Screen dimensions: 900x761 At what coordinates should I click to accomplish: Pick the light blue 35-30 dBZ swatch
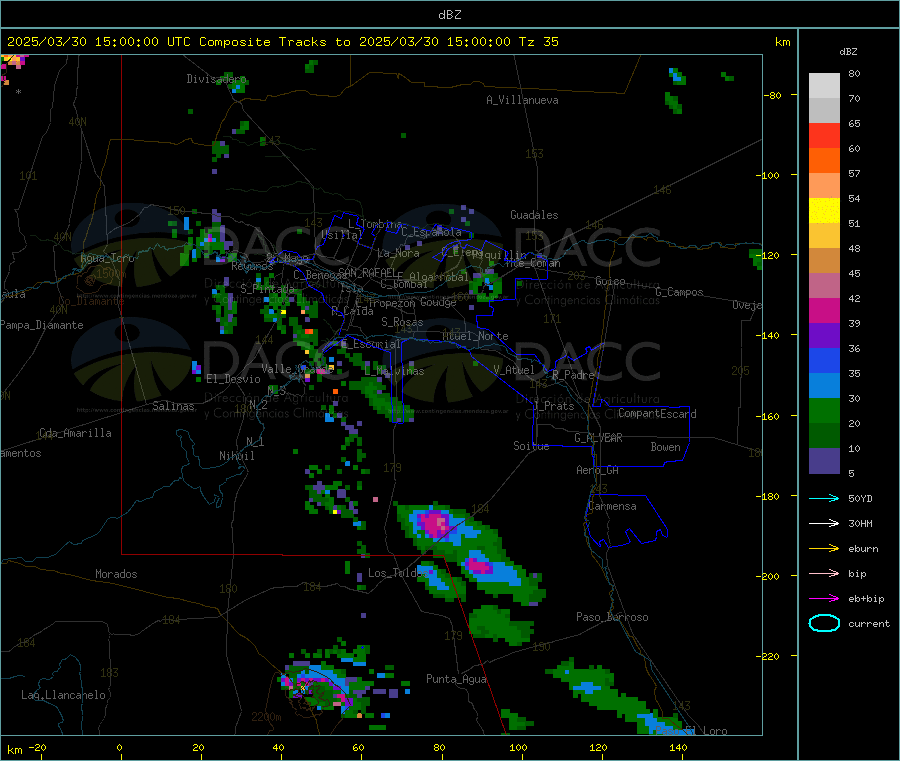click(824, 386)
